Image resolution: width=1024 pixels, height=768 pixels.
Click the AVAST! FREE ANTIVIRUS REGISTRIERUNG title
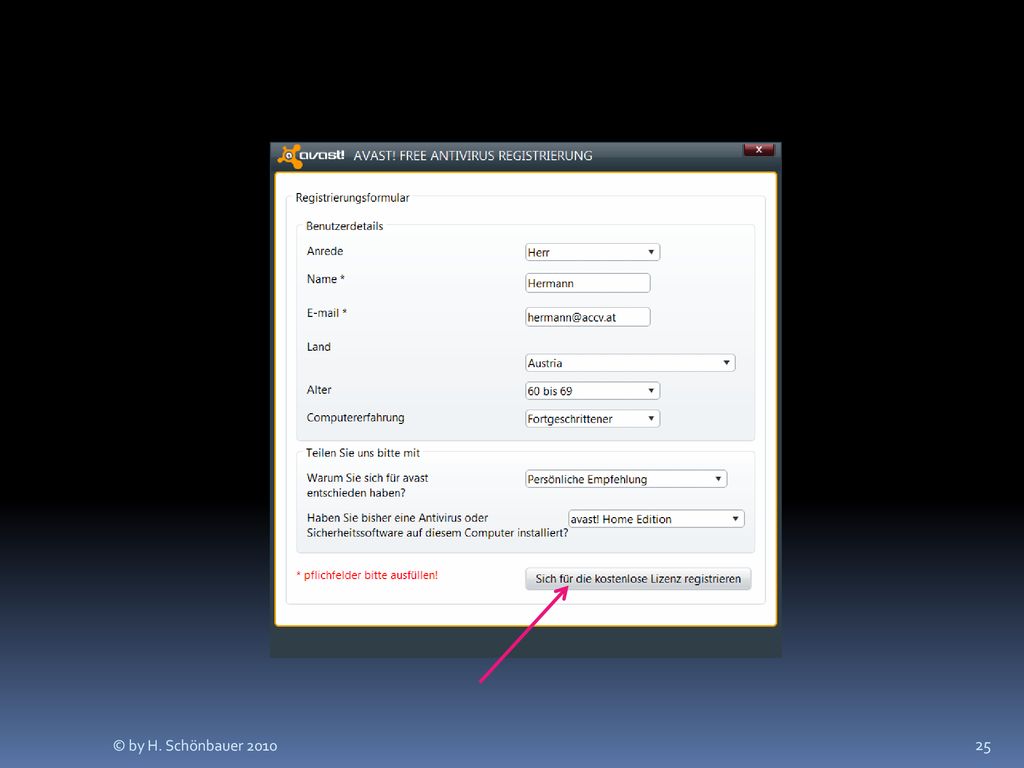pyautogui.click(x=473, y=156)
